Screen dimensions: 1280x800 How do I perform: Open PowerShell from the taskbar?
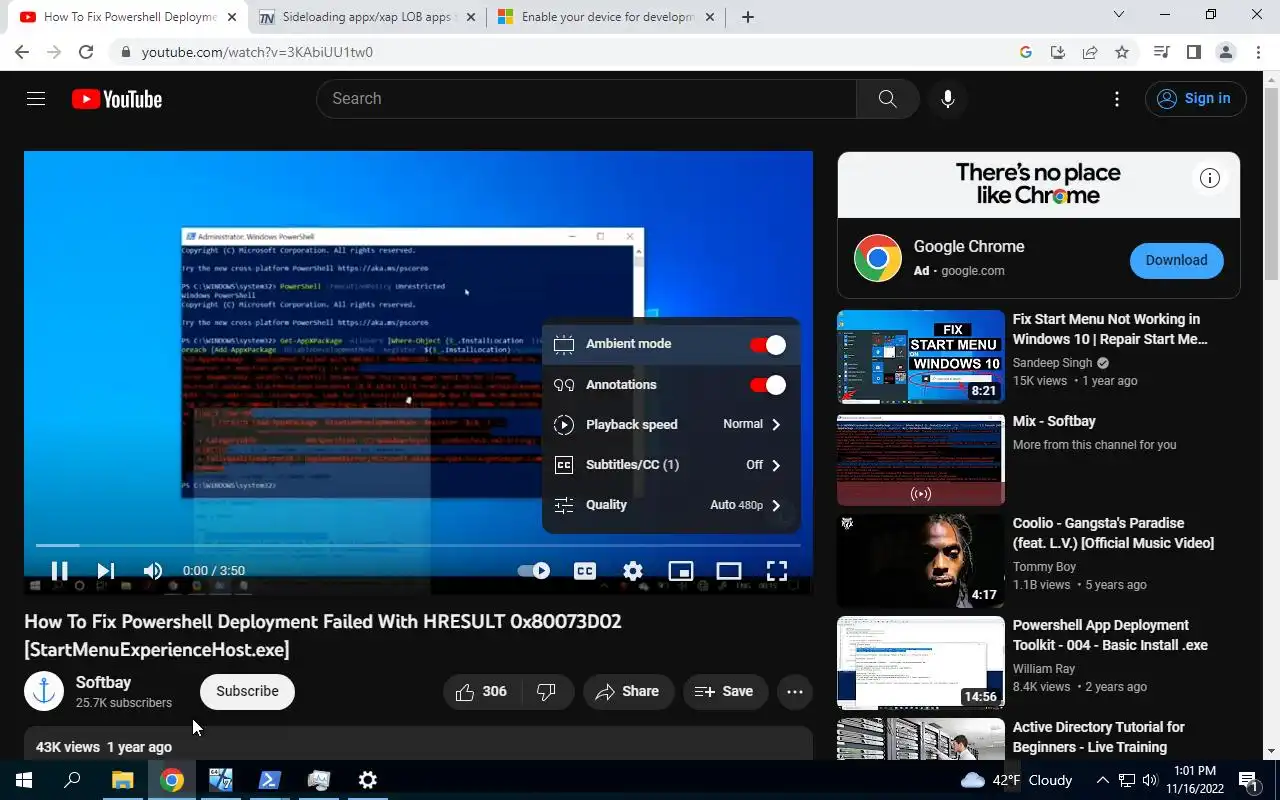[269, 780]
